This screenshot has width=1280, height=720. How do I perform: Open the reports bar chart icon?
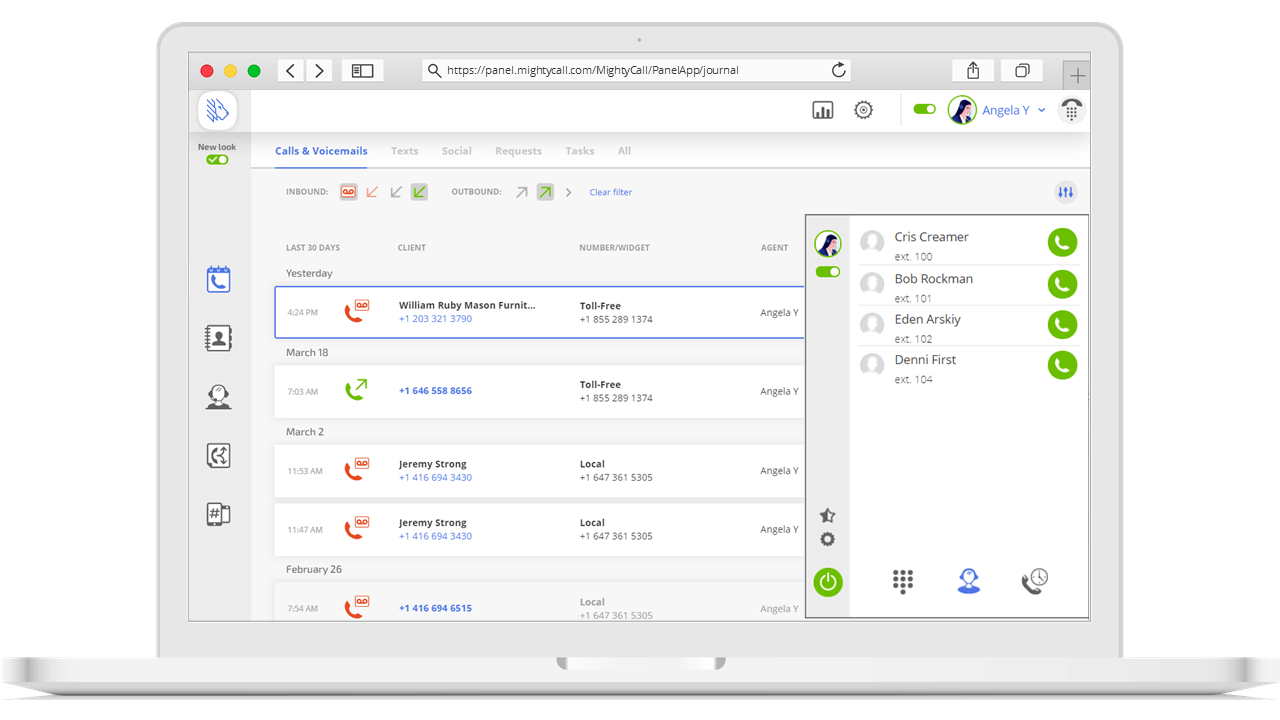click(x=822, y=110)
